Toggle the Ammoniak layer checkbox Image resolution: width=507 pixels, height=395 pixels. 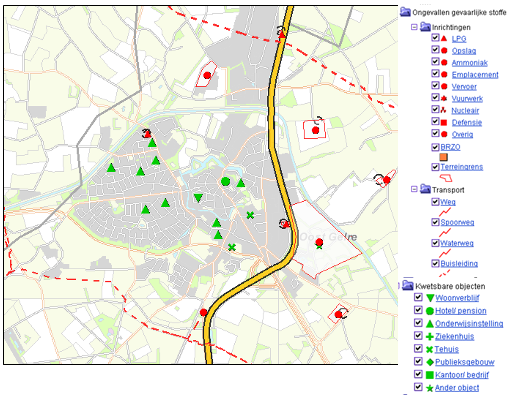pyautogui.click(x=435, y=61)
